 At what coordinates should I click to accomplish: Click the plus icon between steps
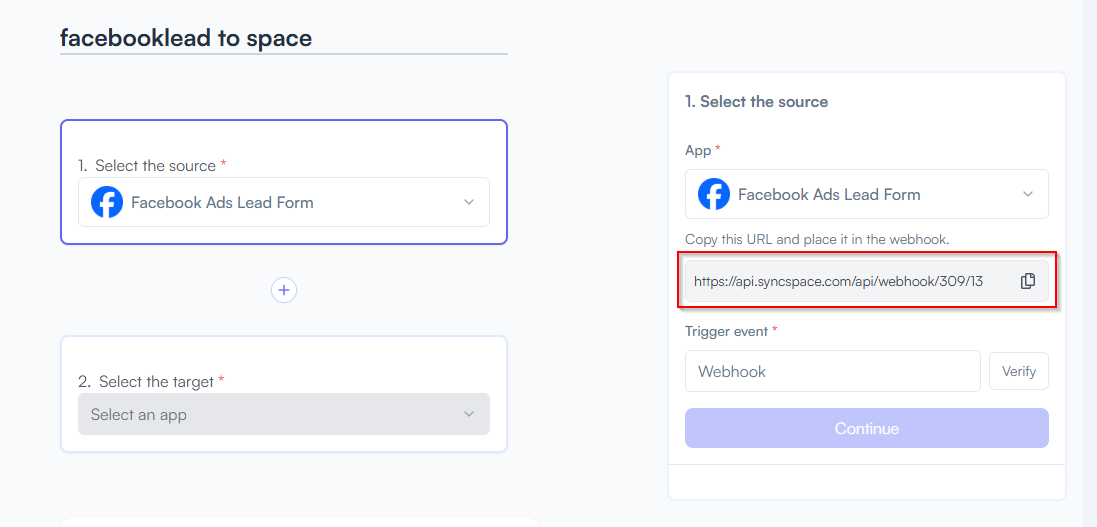pyautogui.click(x=284, y=290)
